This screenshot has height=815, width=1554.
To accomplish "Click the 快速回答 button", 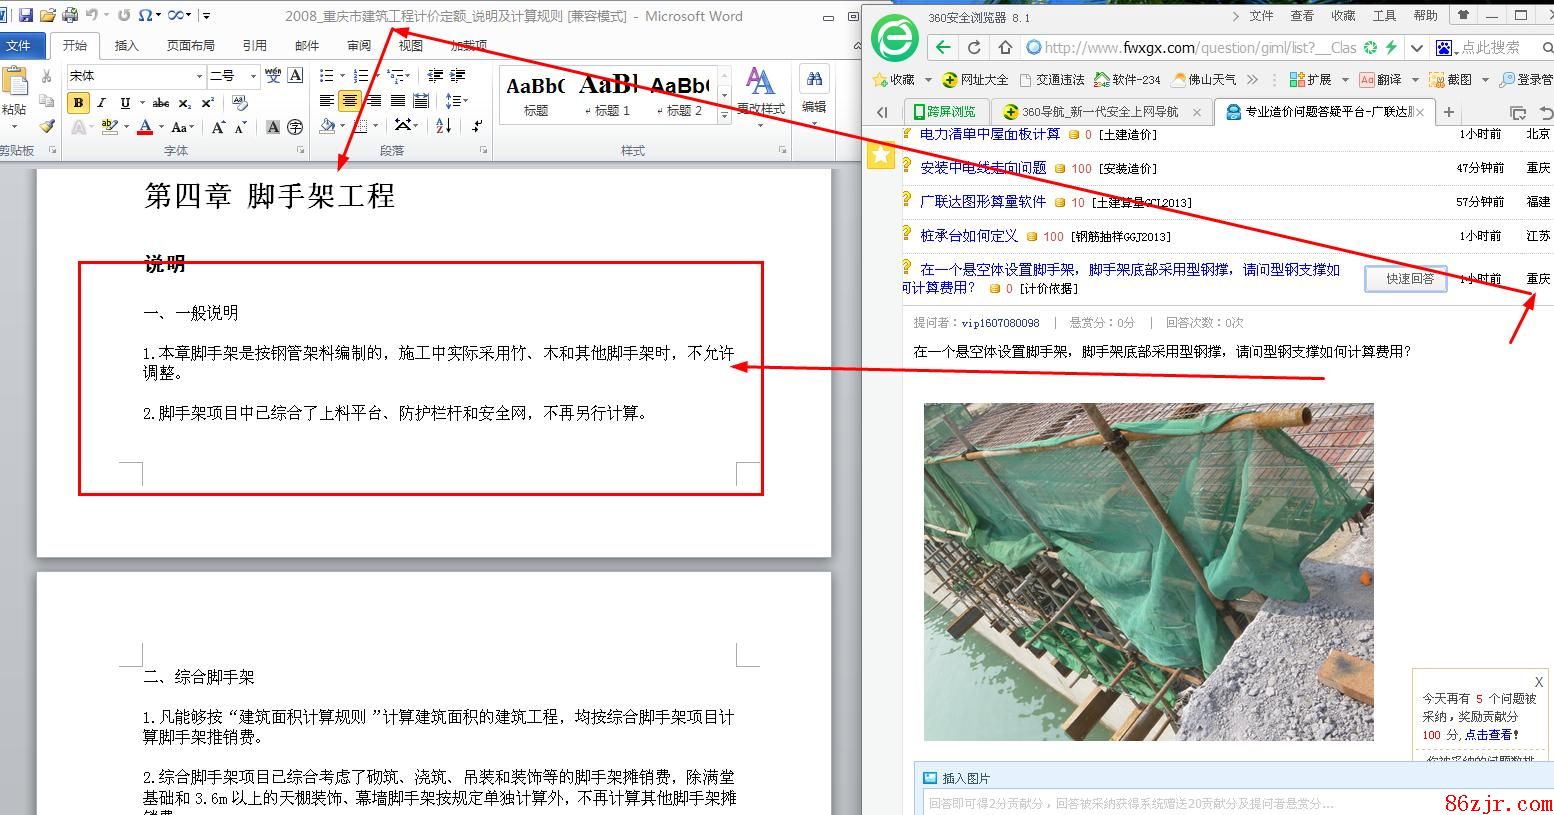I will [x=1409, y=279].
